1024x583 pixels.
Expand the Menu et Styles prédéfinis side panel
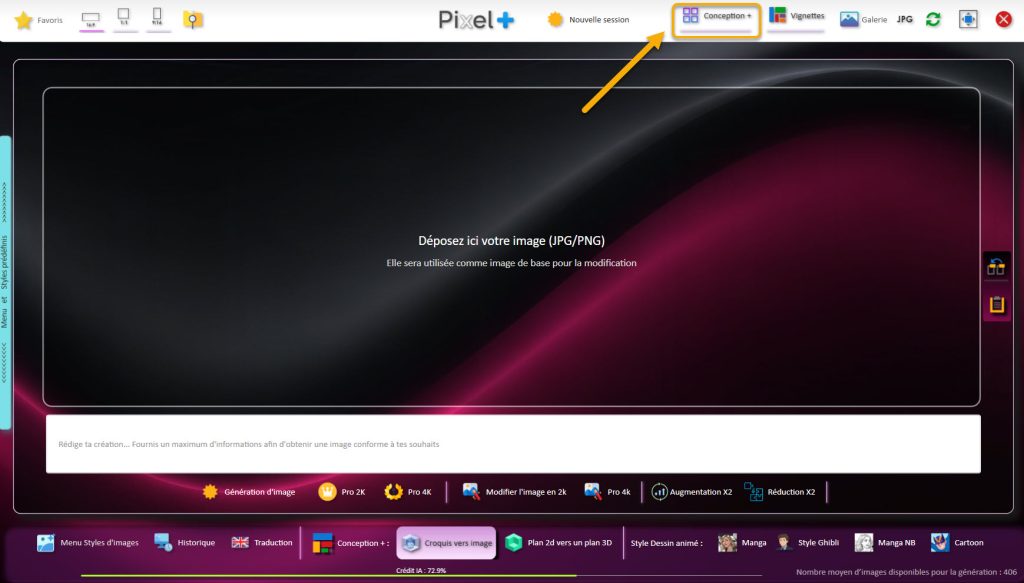coord(5,283)
